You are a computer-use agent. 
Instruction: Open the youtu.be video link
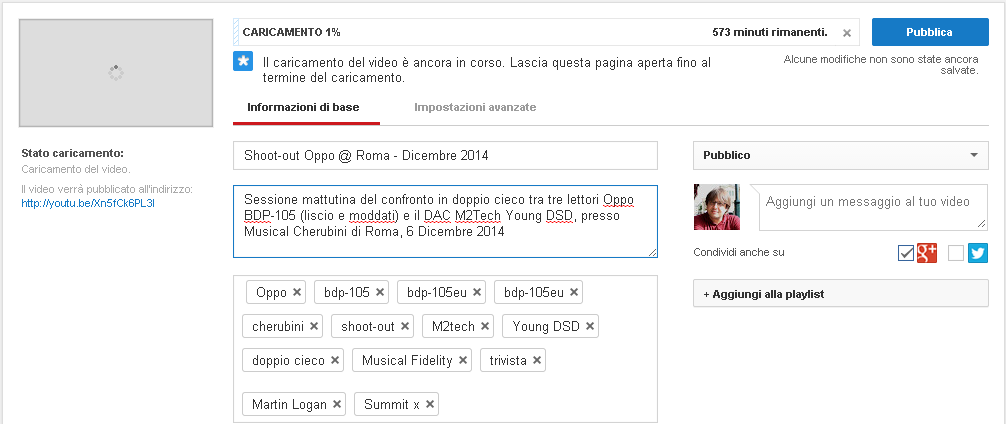(88, 203)
